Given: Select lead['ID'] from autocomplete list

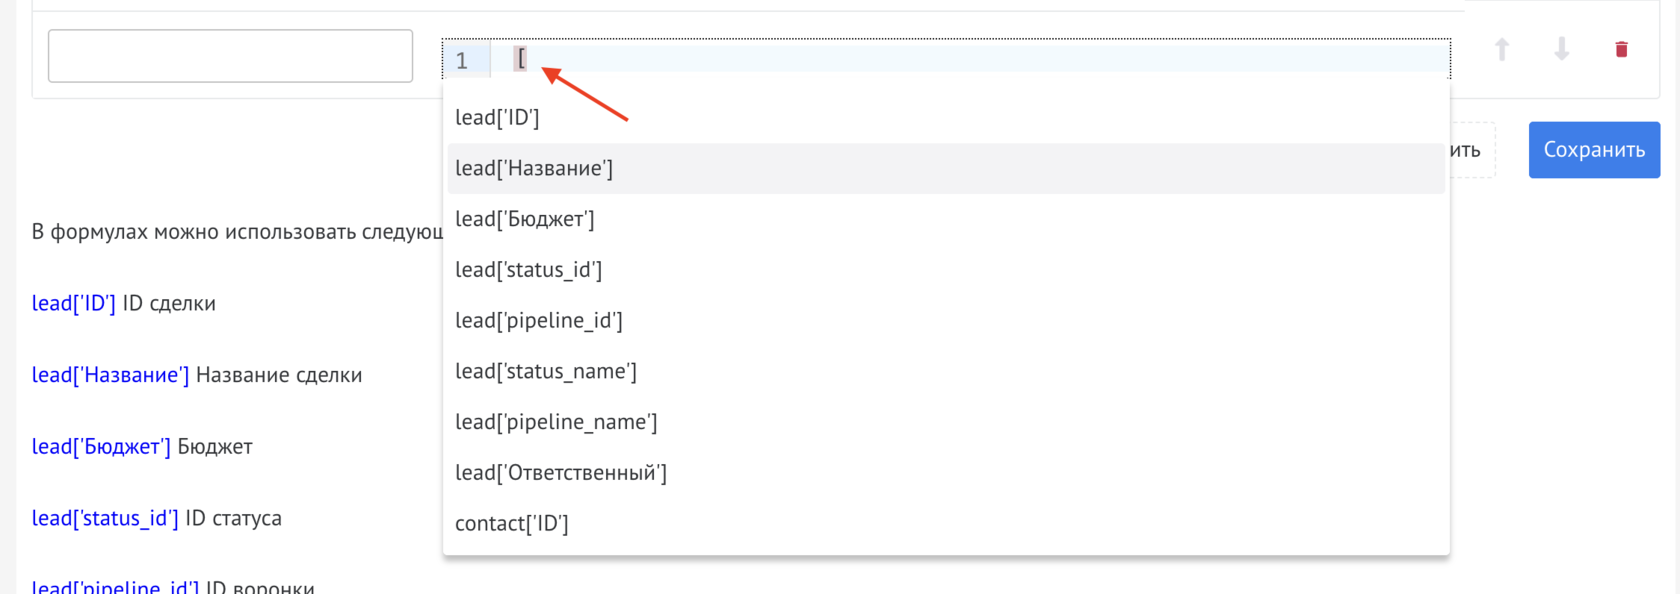Looking at the screenshot, I should tap(497, 117).
